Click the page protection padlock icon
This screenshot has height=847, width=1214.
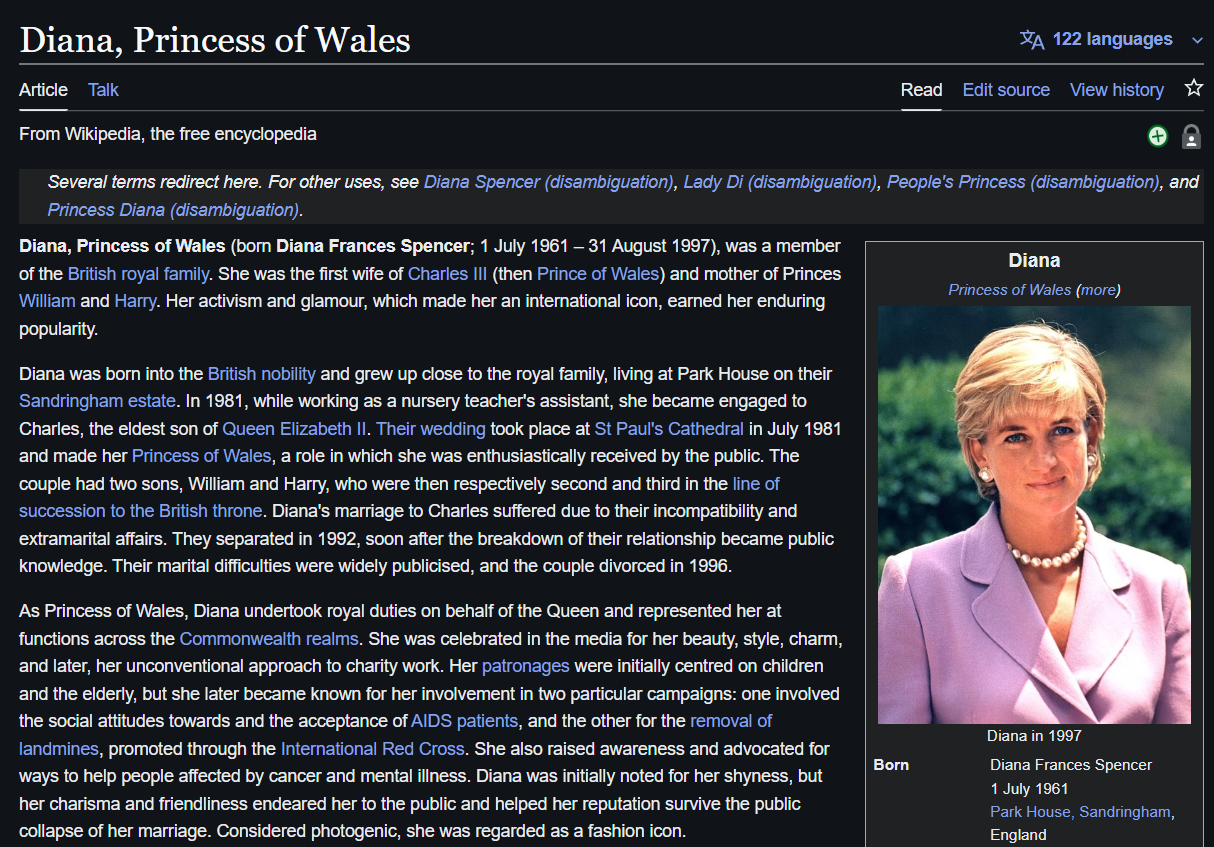(x=1191, y=136)
